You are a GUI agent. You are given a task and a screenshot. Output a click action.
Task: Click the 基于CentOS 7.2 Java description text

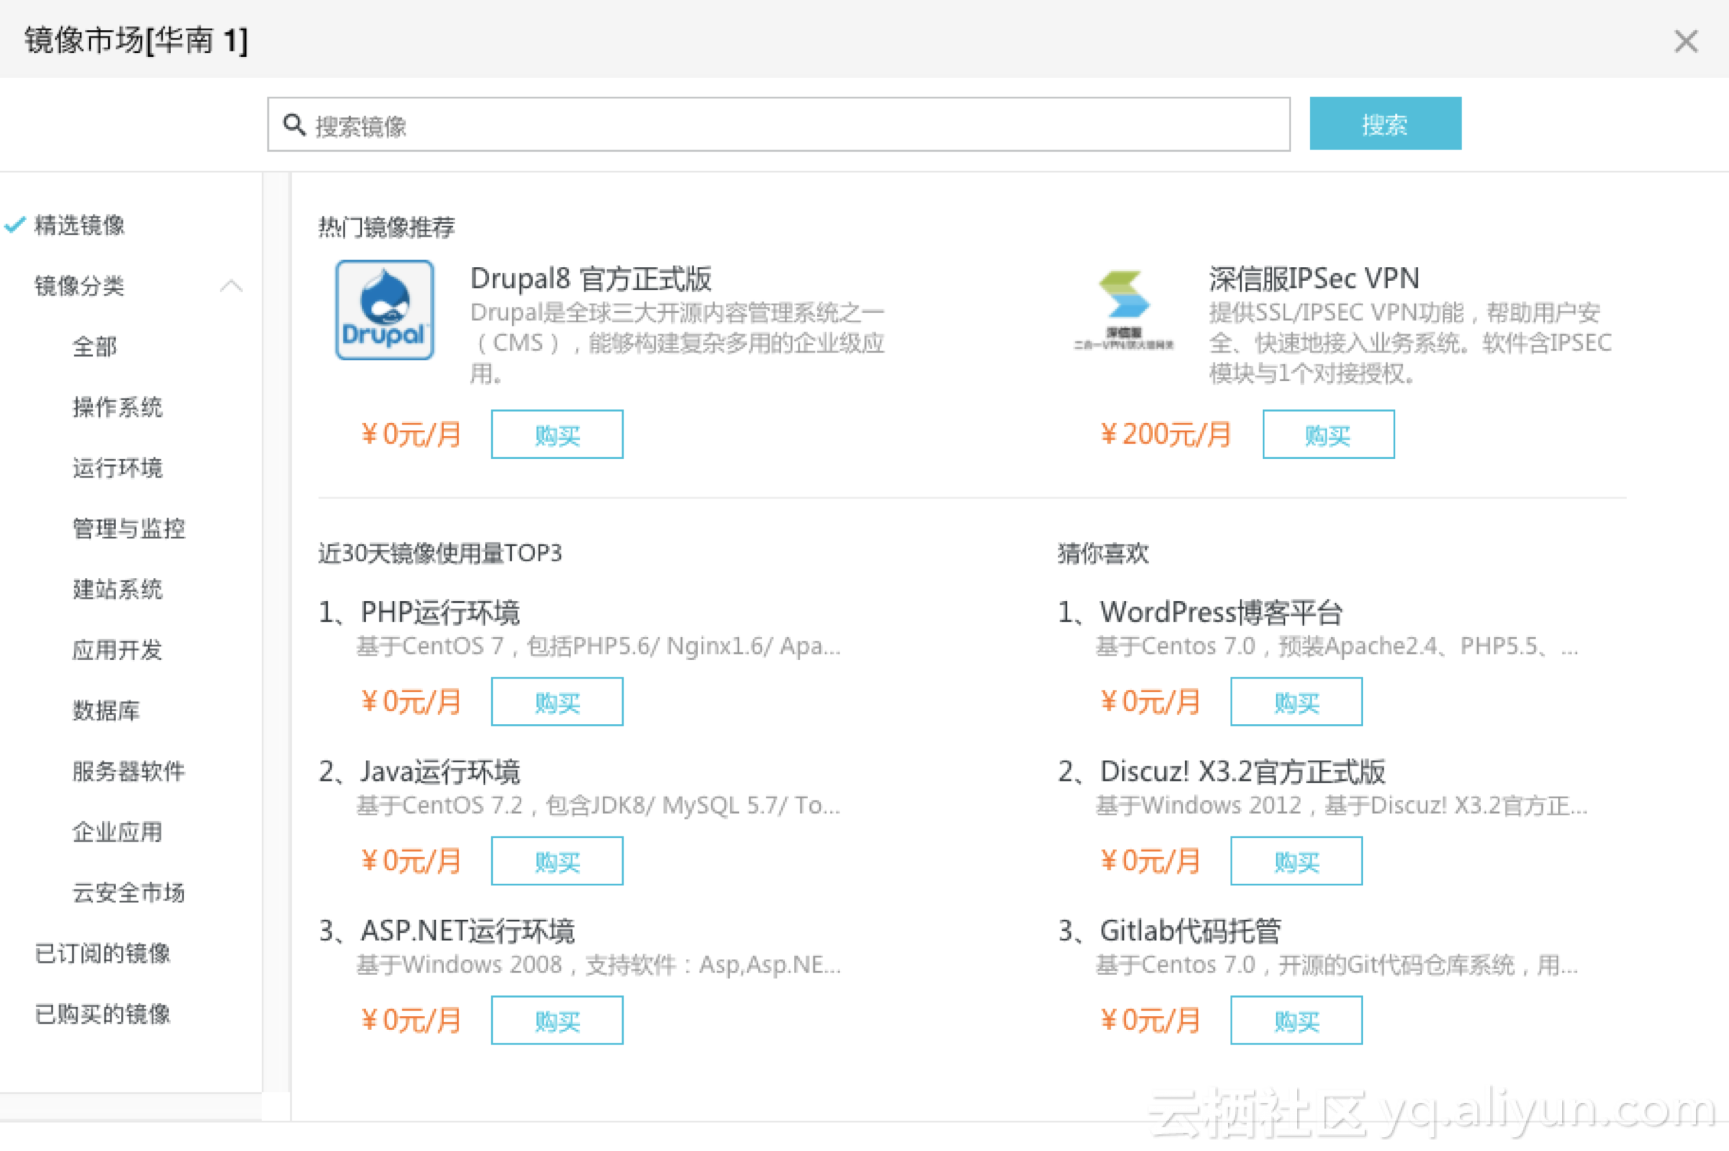(x=598, y=805)
